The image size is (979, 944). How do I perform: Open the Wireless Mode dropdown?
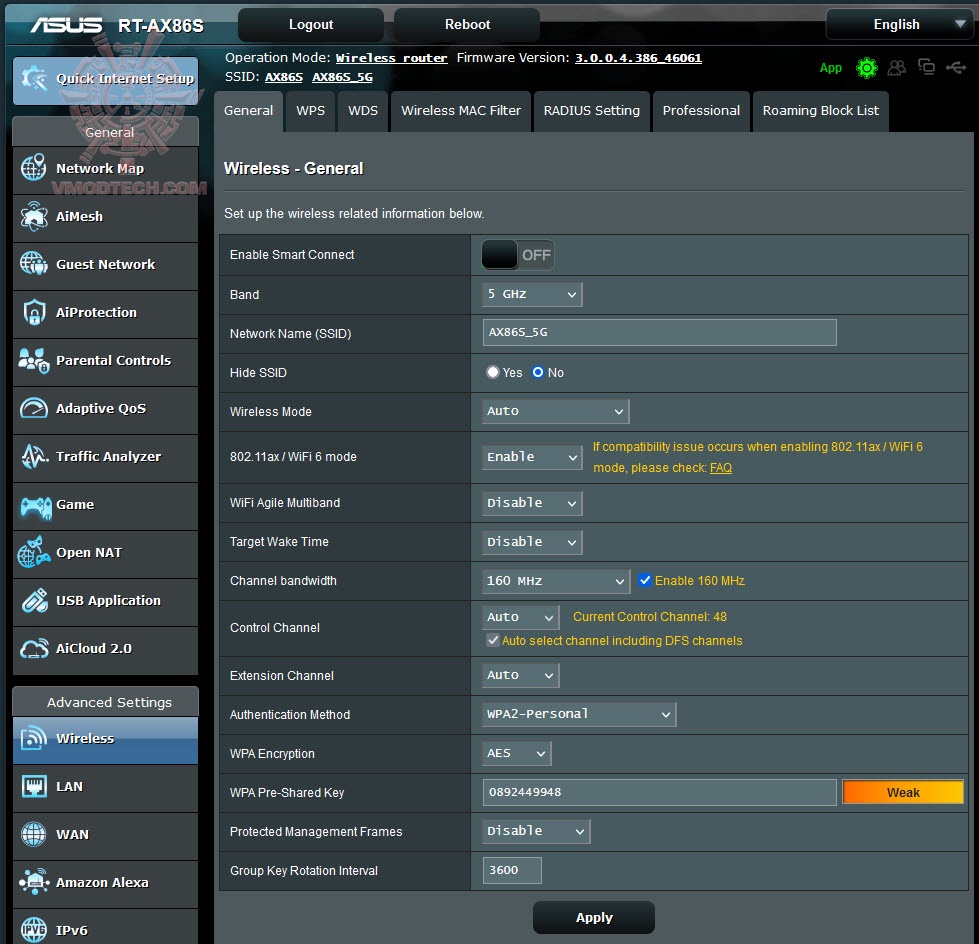[556, 411]
